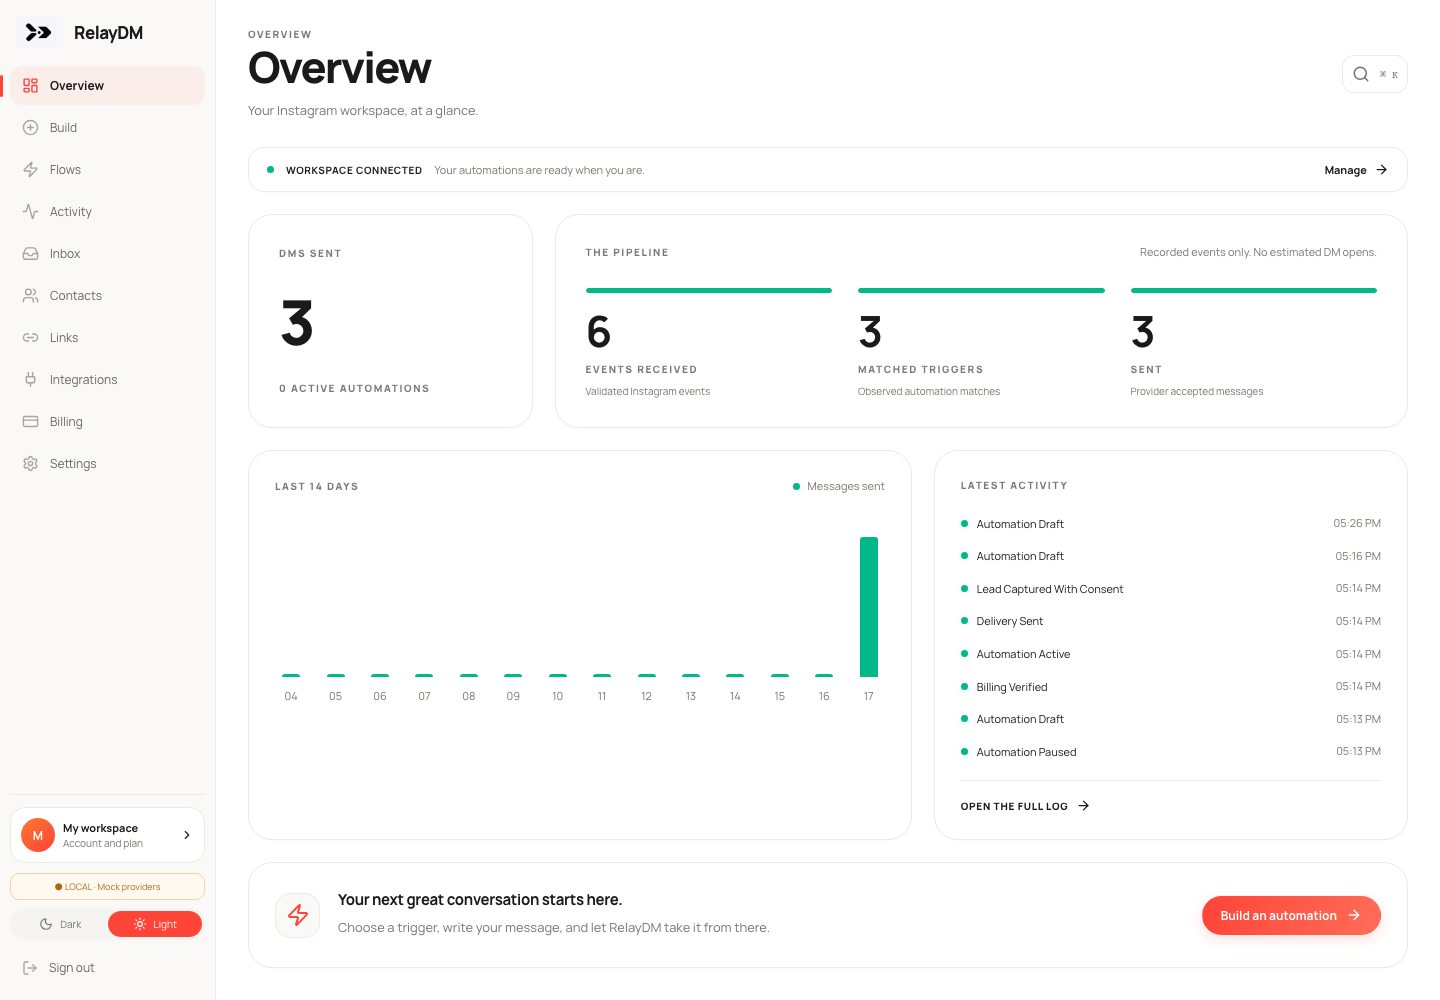Open the Overview grid icon in sidebar
This screenshot has height=1000, width=1440.
pyautogui.click(x=30, y=86)
